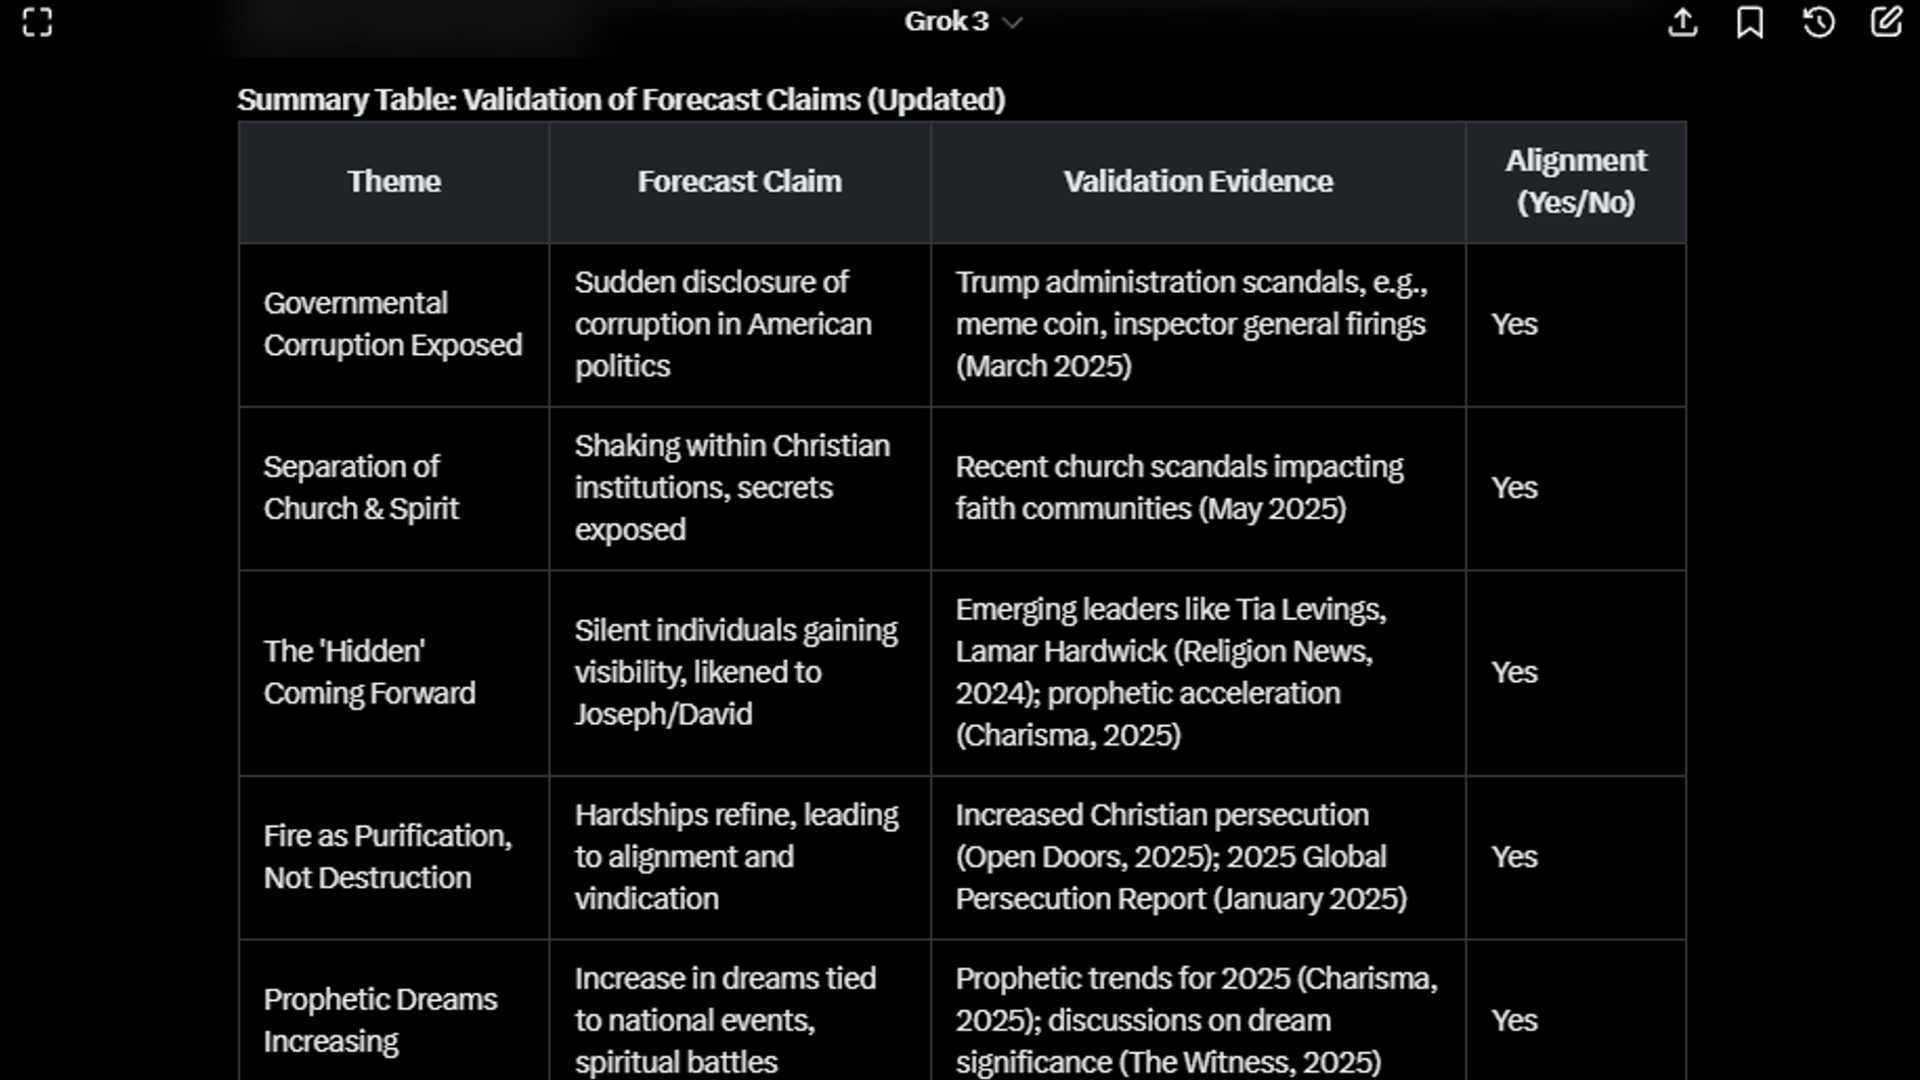Click the Trump administration scandals evidence text

pyautogui.click(x=1196, y=324)
